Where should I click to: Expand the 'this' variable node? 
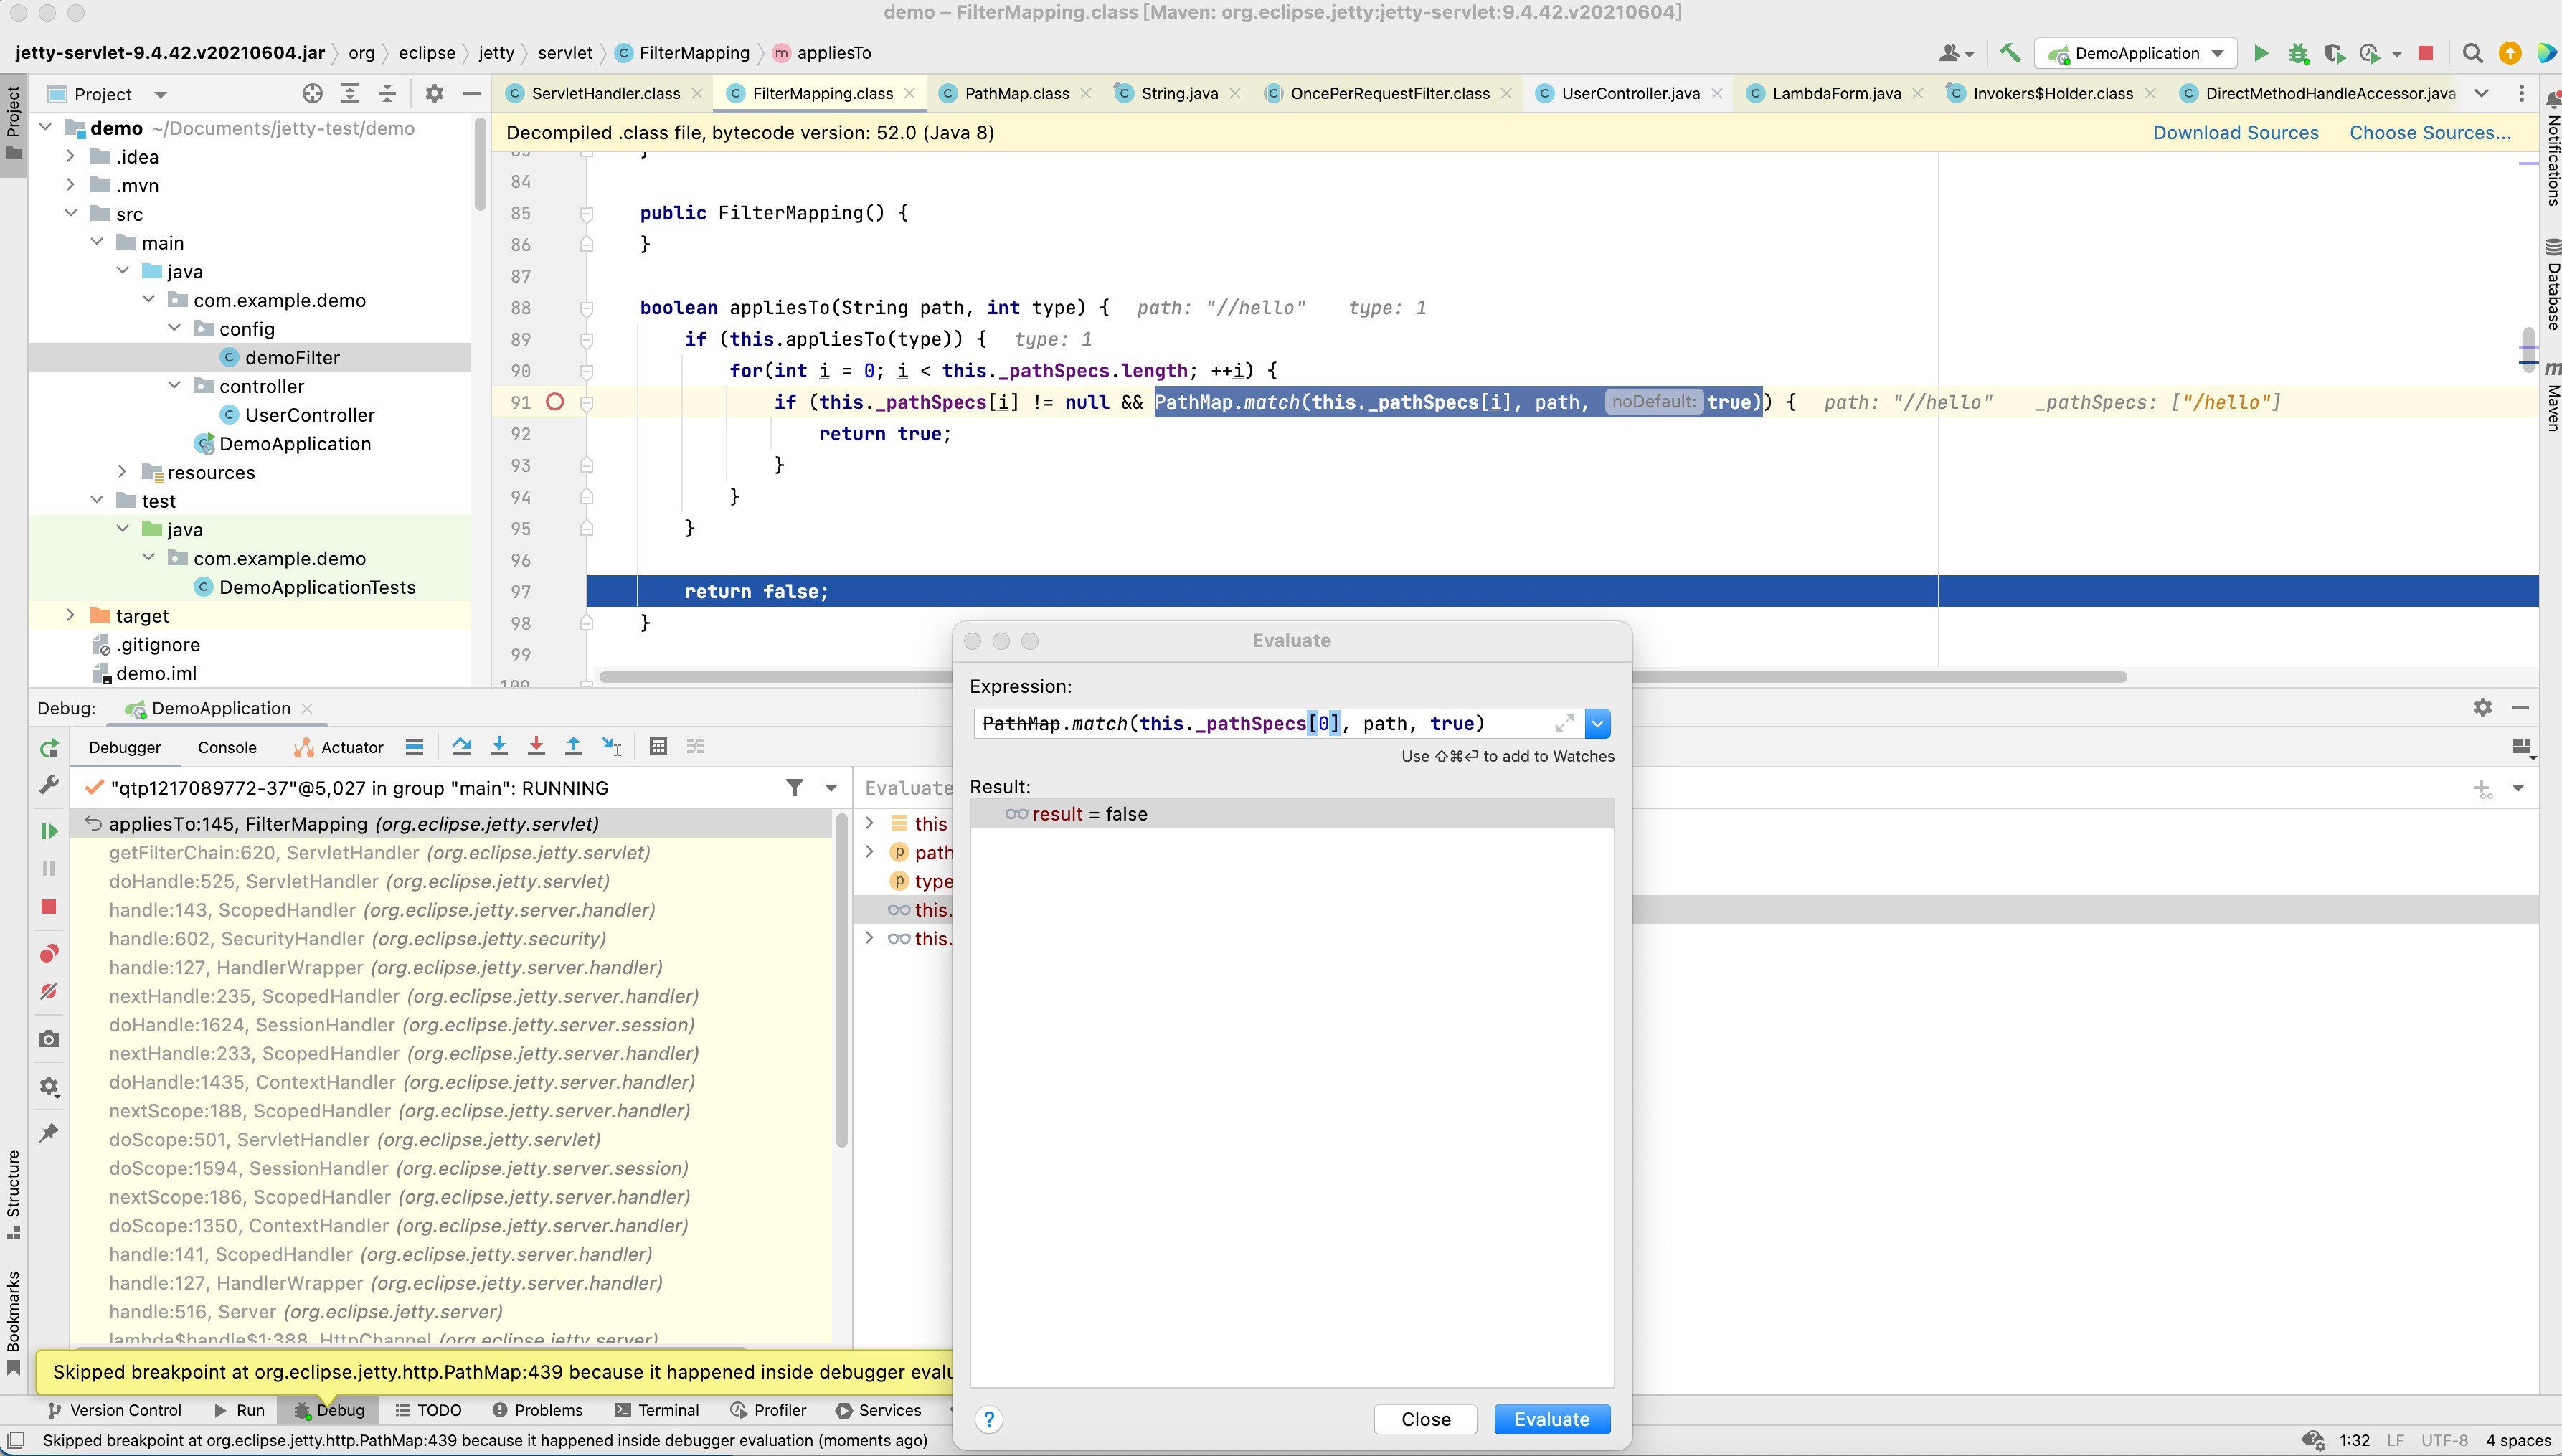[869, 823]
